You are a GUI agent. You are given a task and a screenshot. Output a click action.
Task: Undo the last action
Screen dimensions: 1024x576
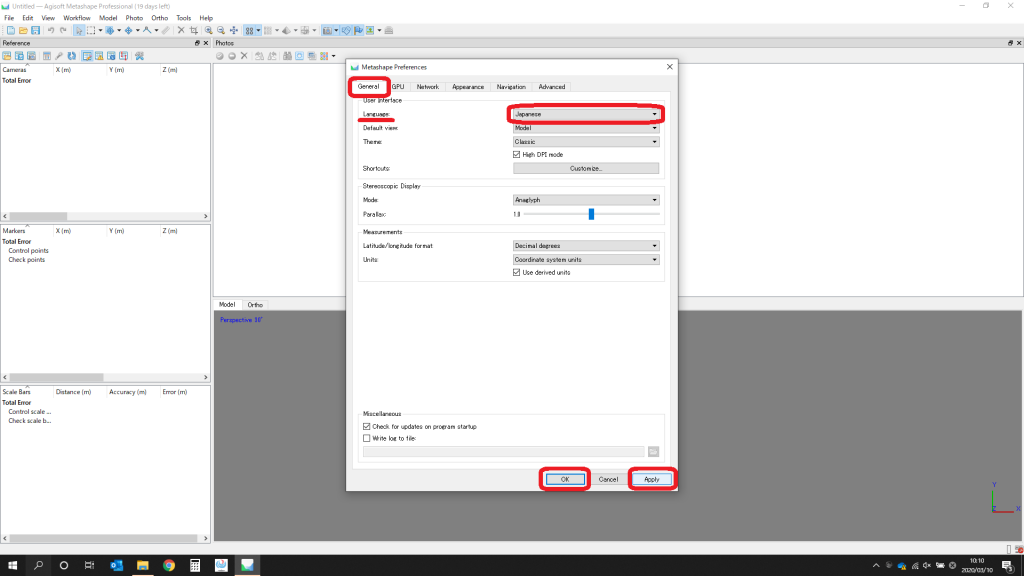tap(51, 30)
